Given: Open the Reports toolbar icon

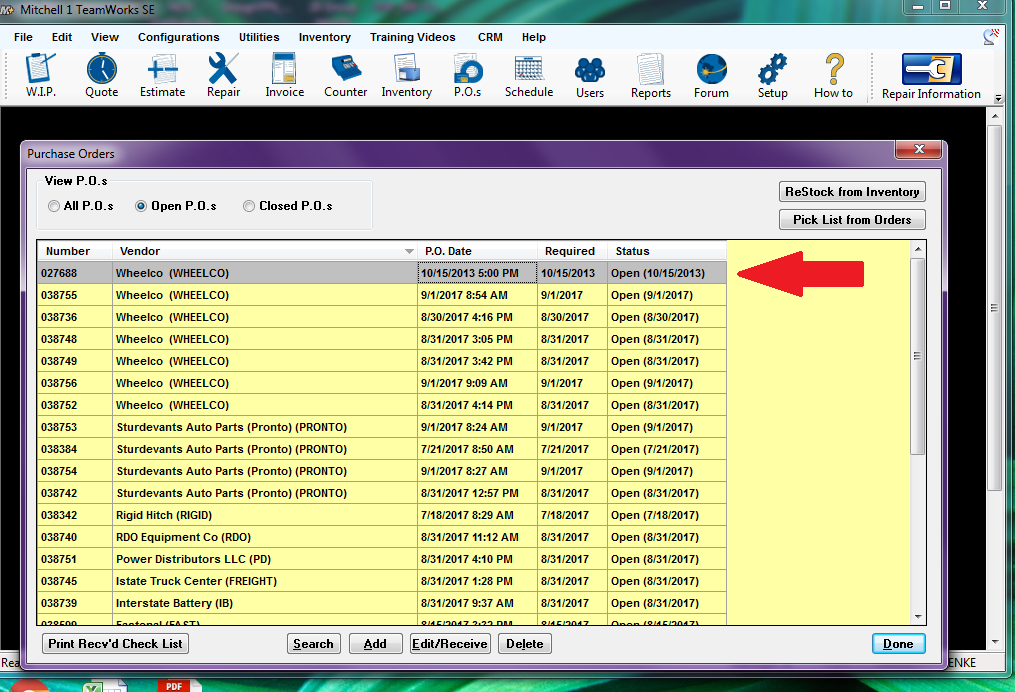Looking at the screenshot, I should (651, 76).
